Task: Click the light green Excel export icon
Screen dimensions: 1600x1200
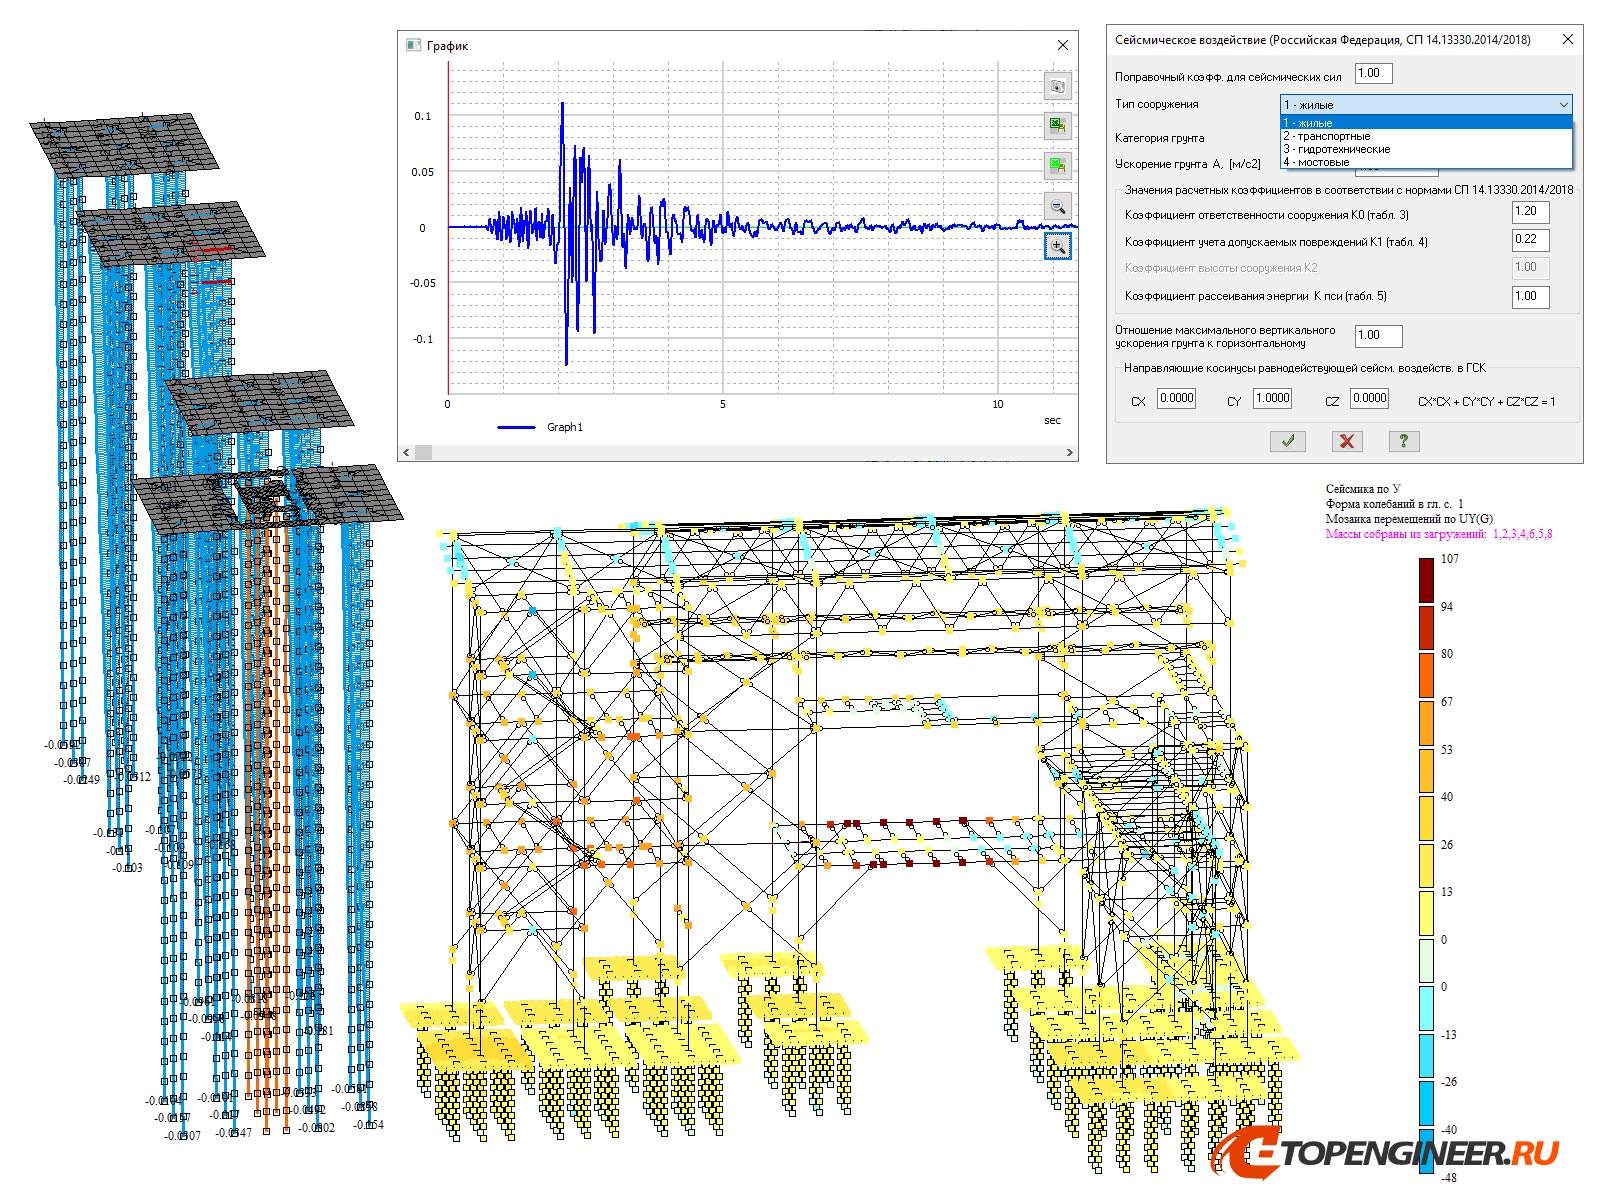Action: click(x=1057, y=165)
